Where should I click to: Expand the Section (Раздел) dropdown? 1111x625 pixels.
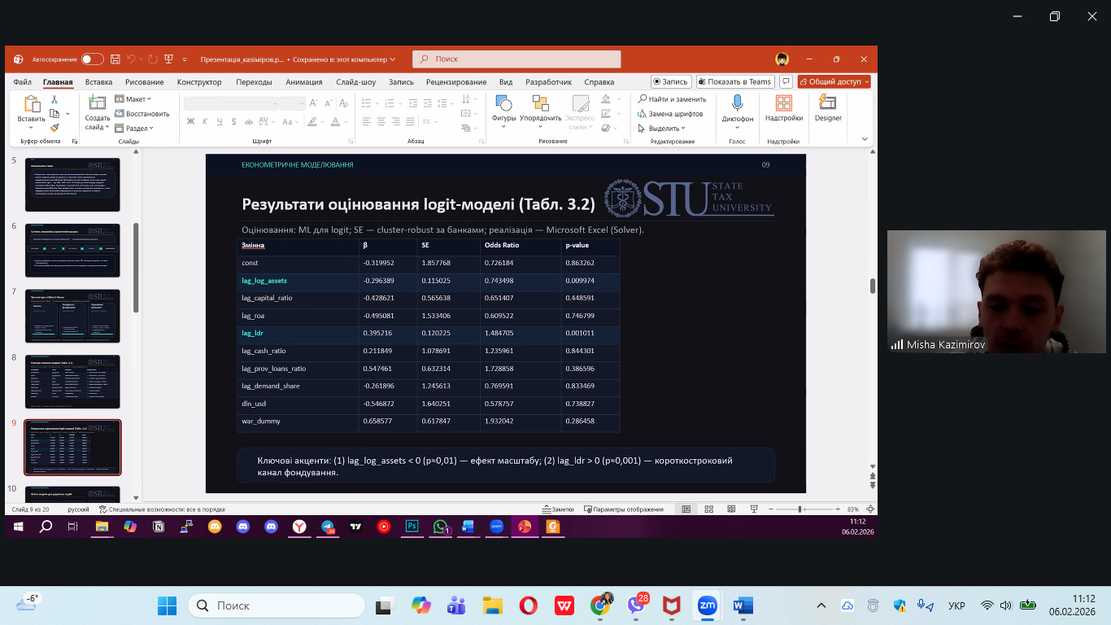click(138, 128)
